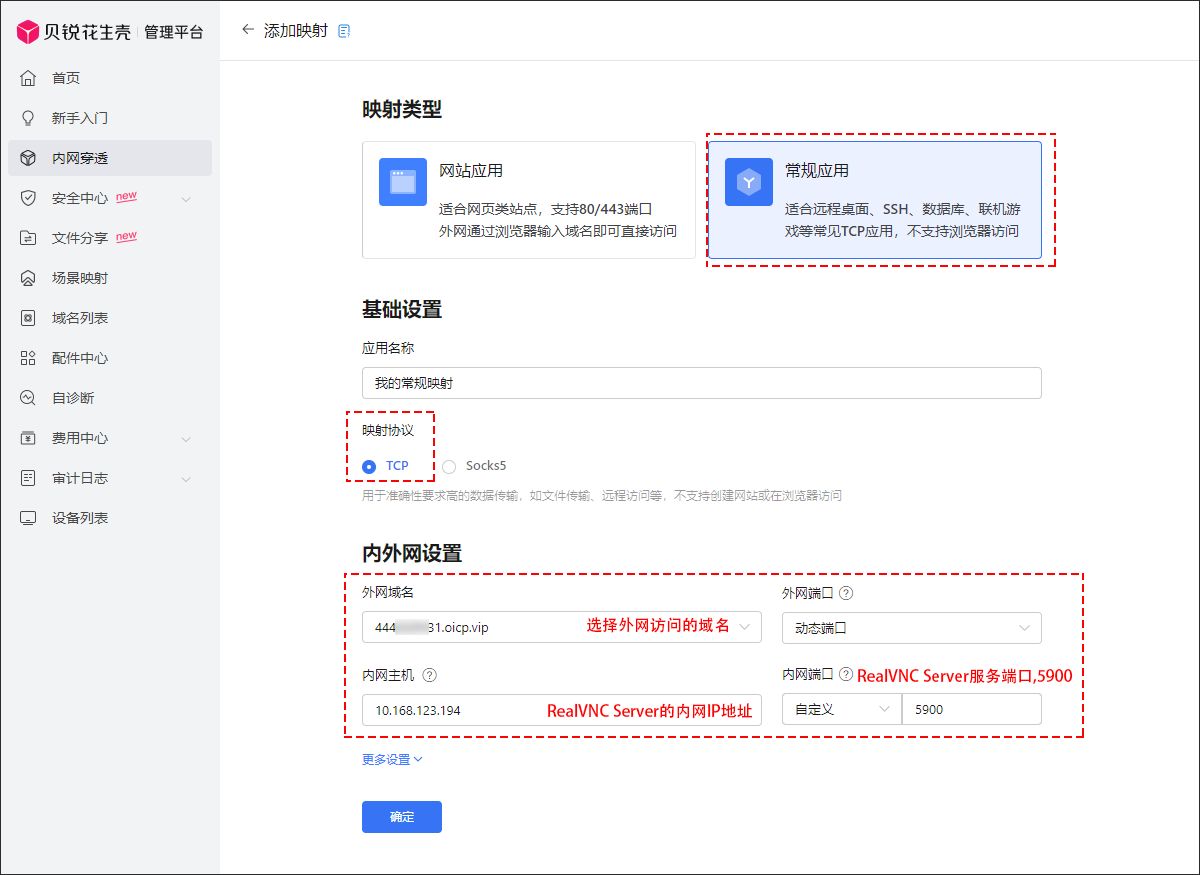Click the domain list icon beside 域名列表
The image size is (1200, 875).
pos(28,318)
